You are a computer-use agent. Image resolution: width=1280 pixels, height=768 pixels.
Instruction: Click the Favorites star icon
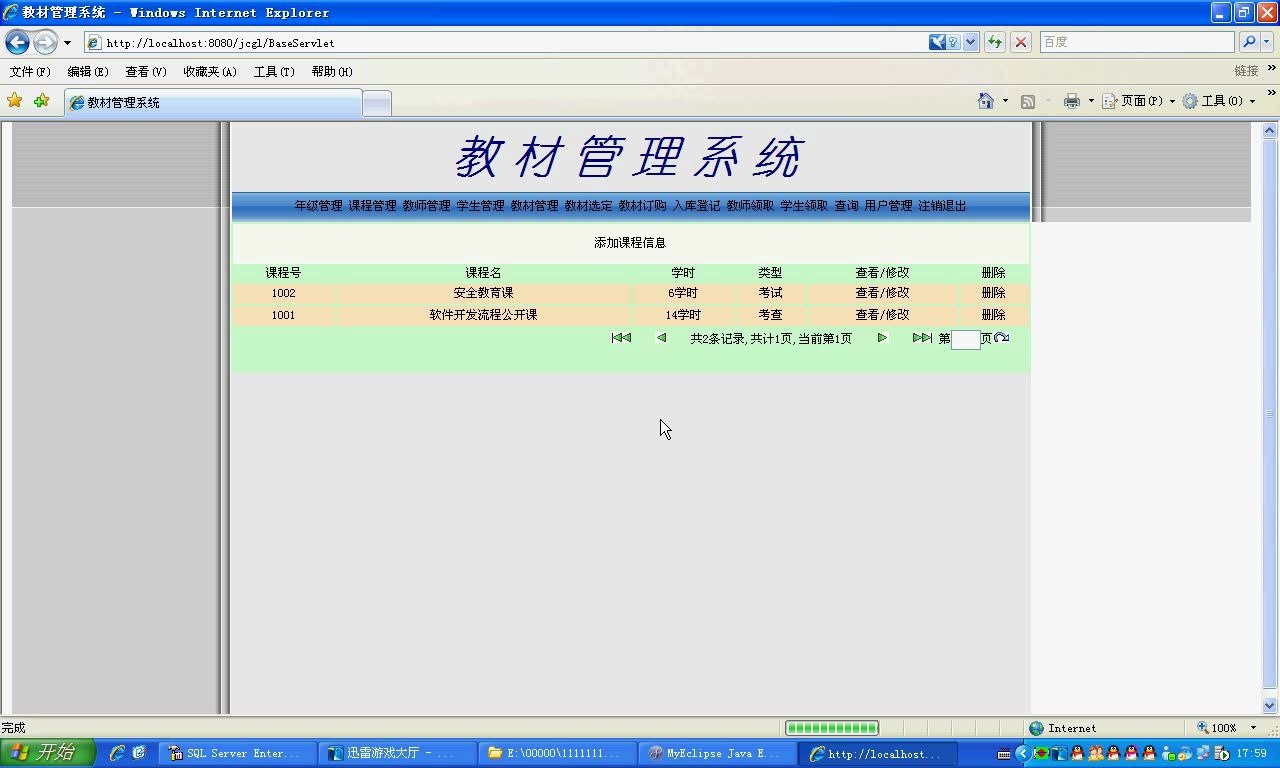point(14,101)
